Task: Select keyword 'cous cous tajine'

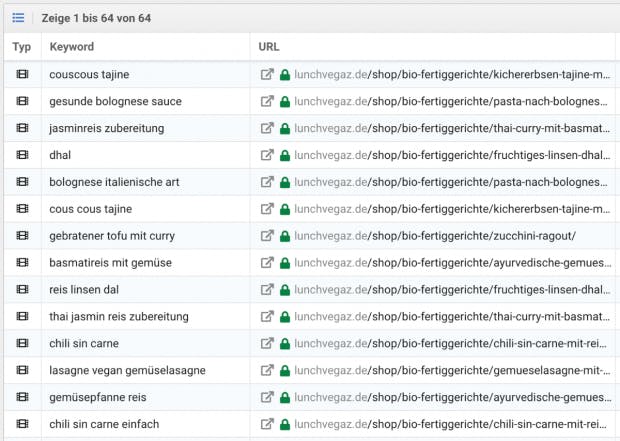Action: (91, 209)
